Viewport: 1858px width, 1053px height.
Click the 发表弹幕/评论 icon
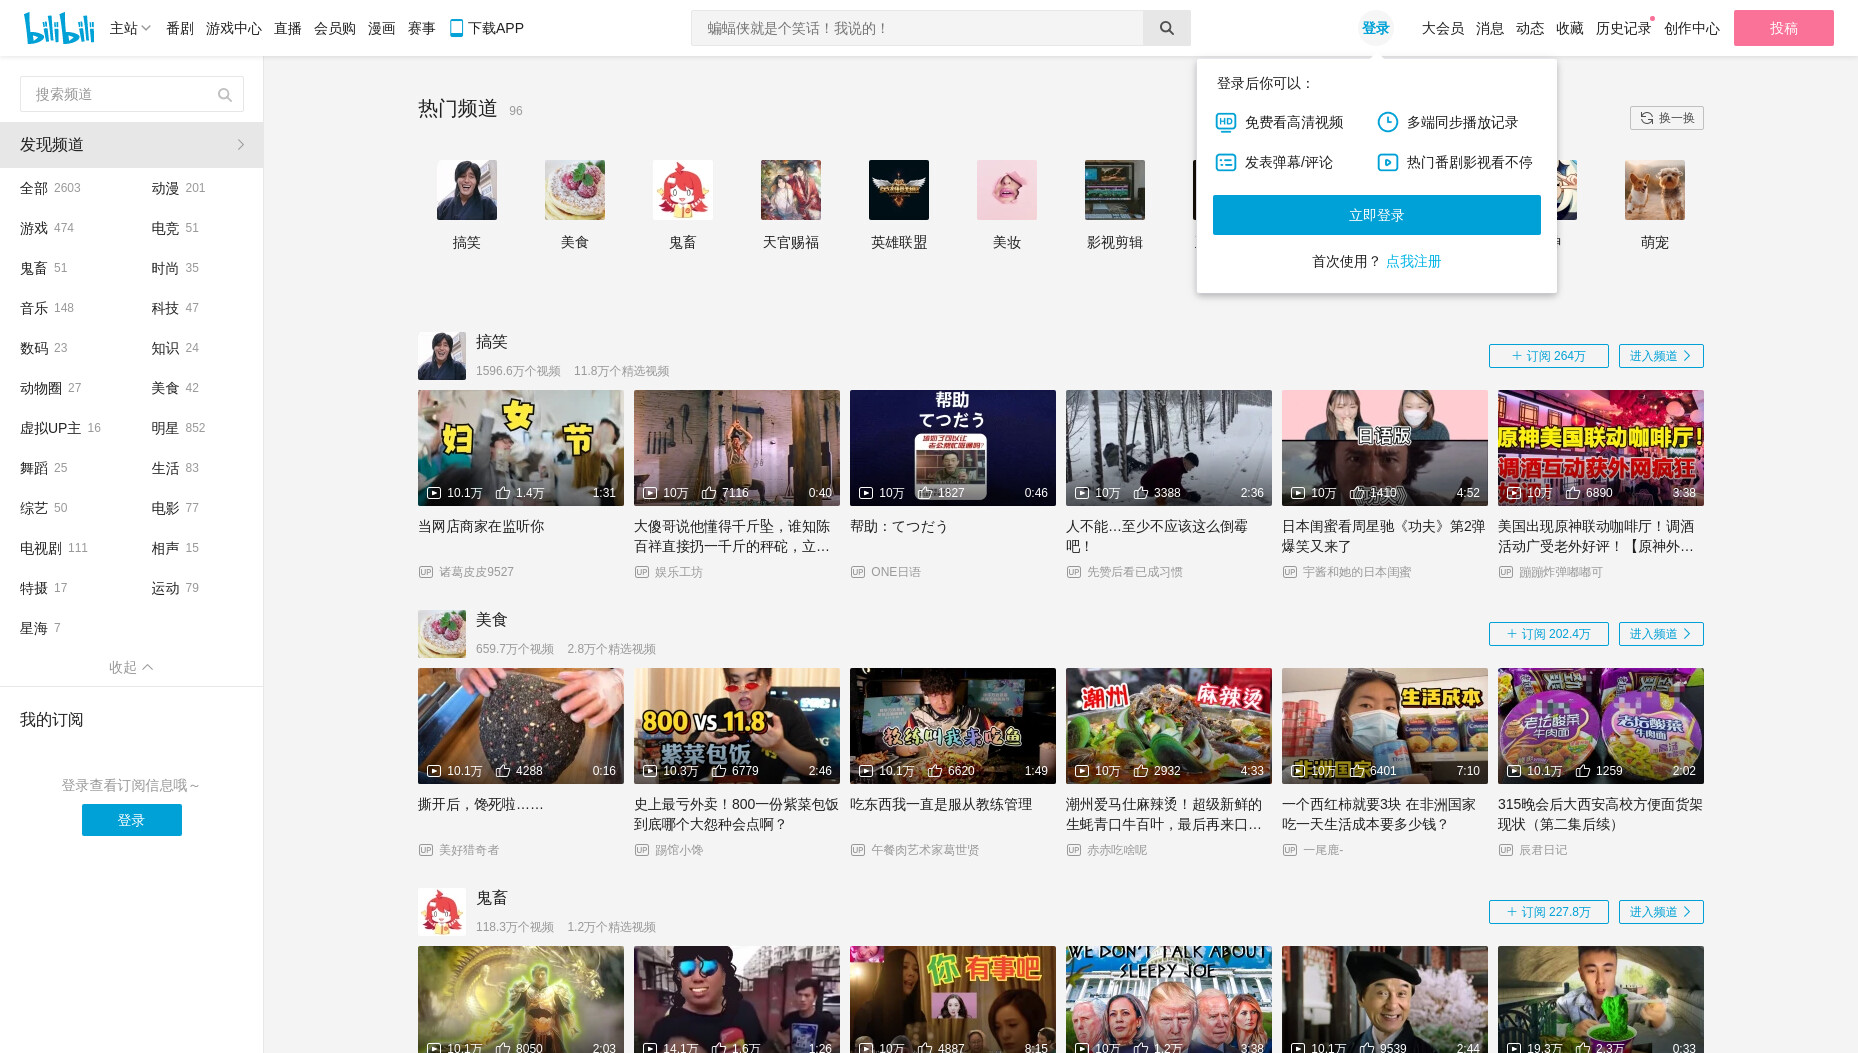pyautogui.click(x=1226, y=162)
